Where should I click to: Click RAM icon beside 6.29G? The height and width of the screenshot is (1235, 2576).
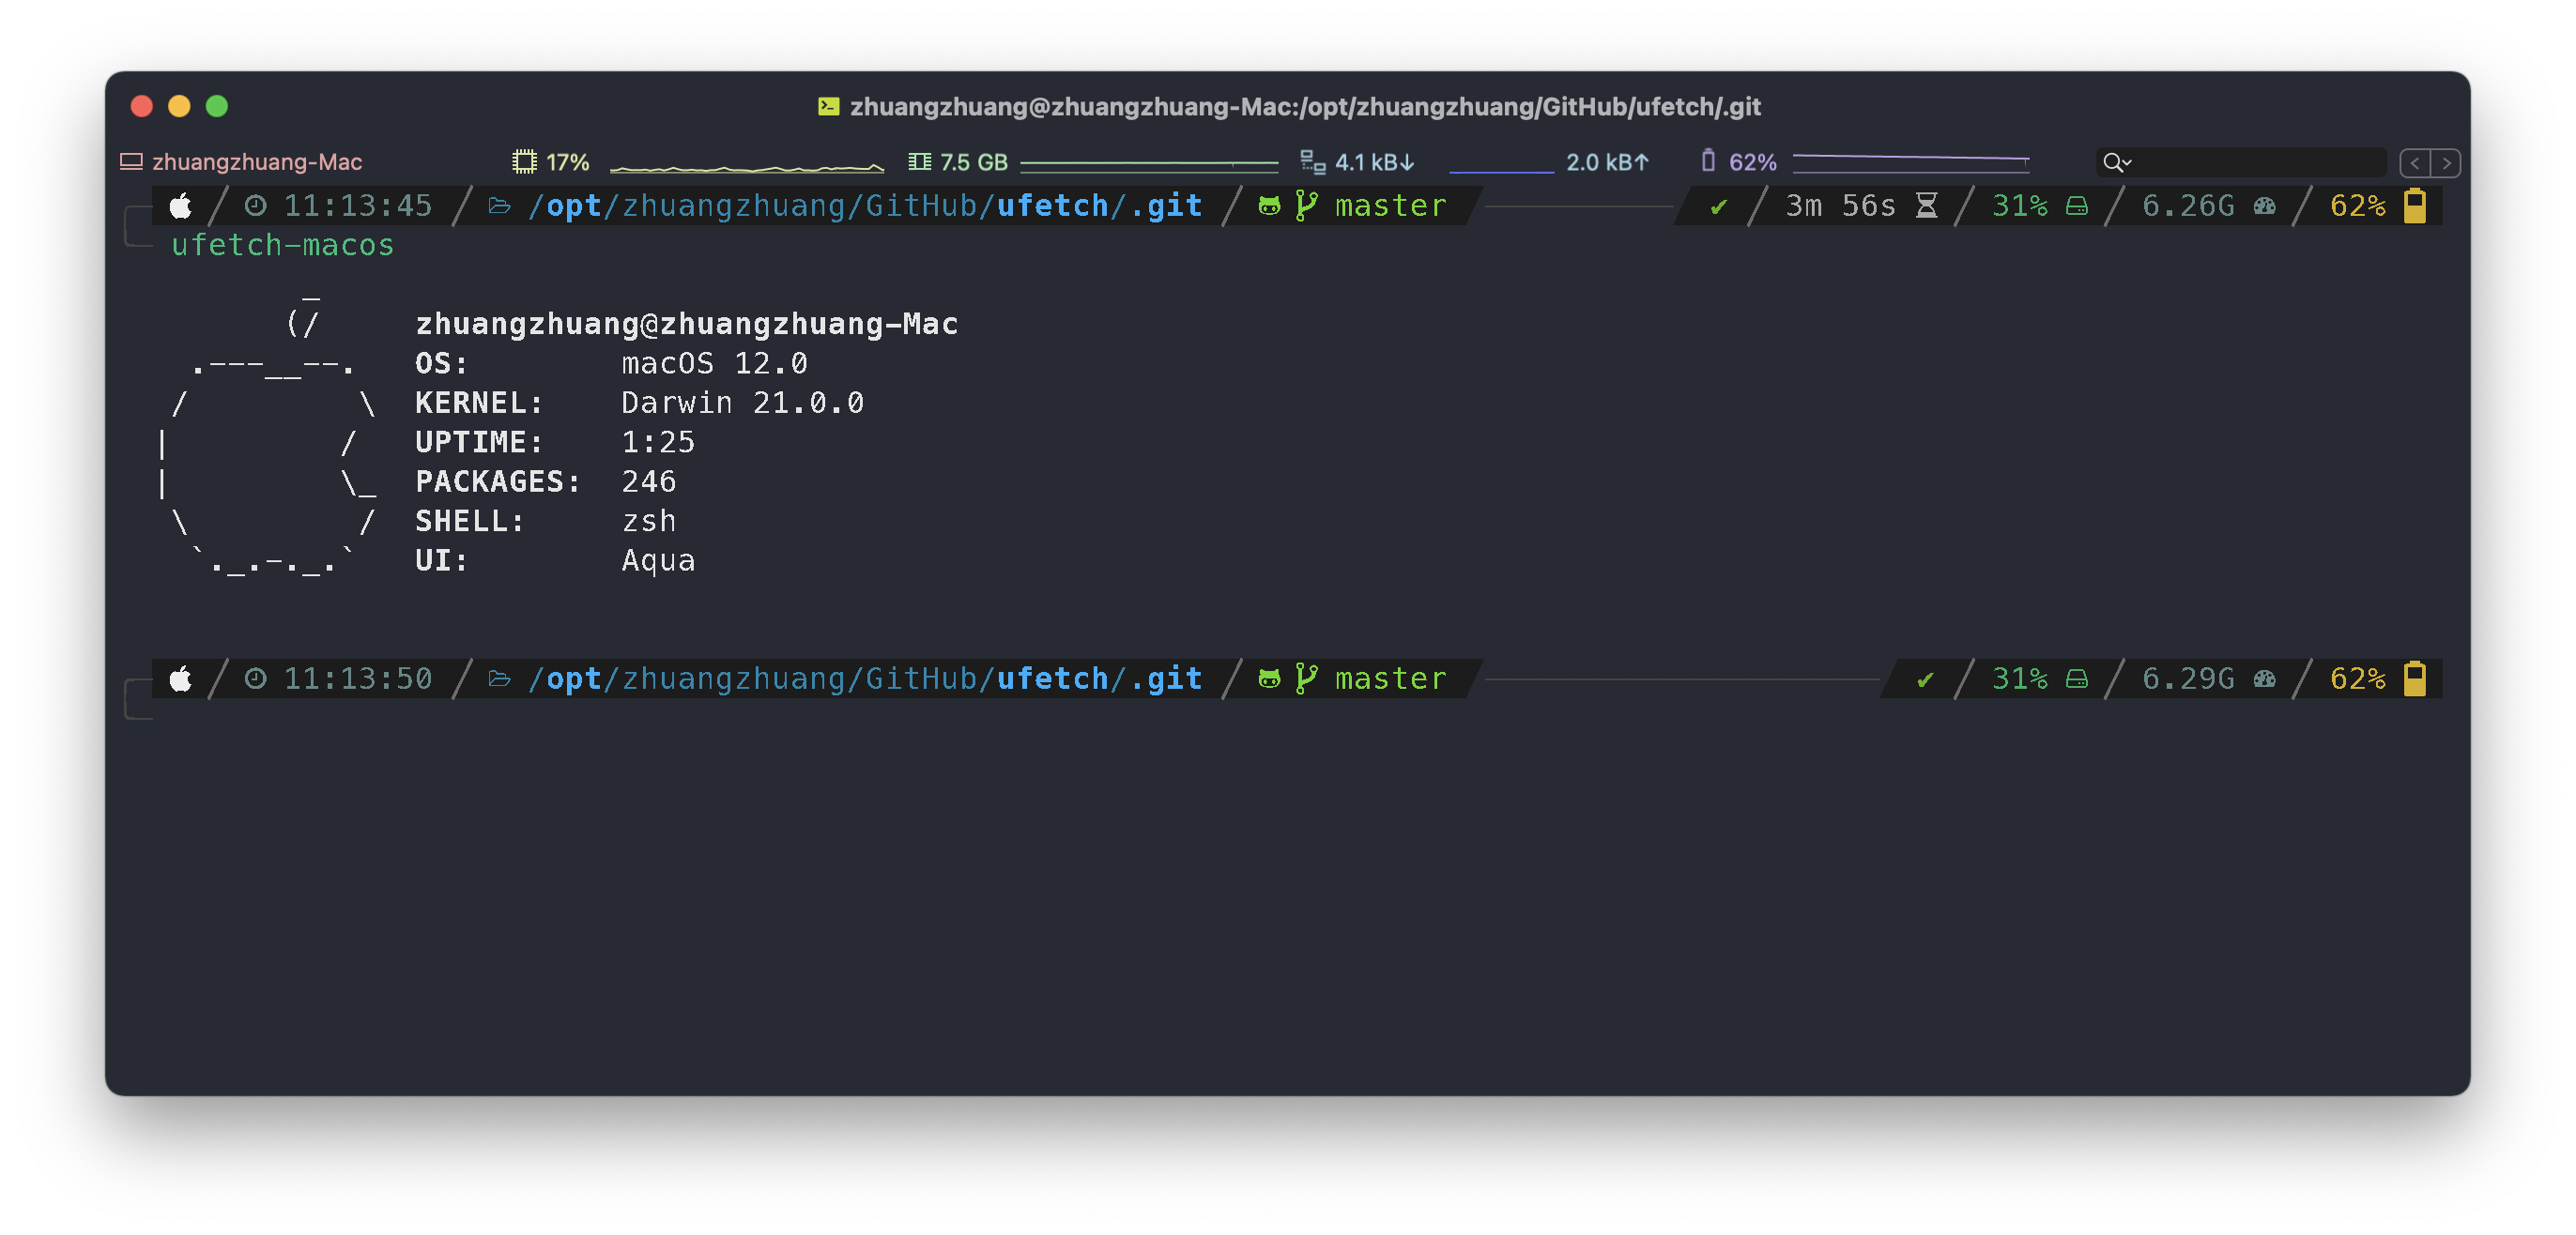coord(2265,679)
